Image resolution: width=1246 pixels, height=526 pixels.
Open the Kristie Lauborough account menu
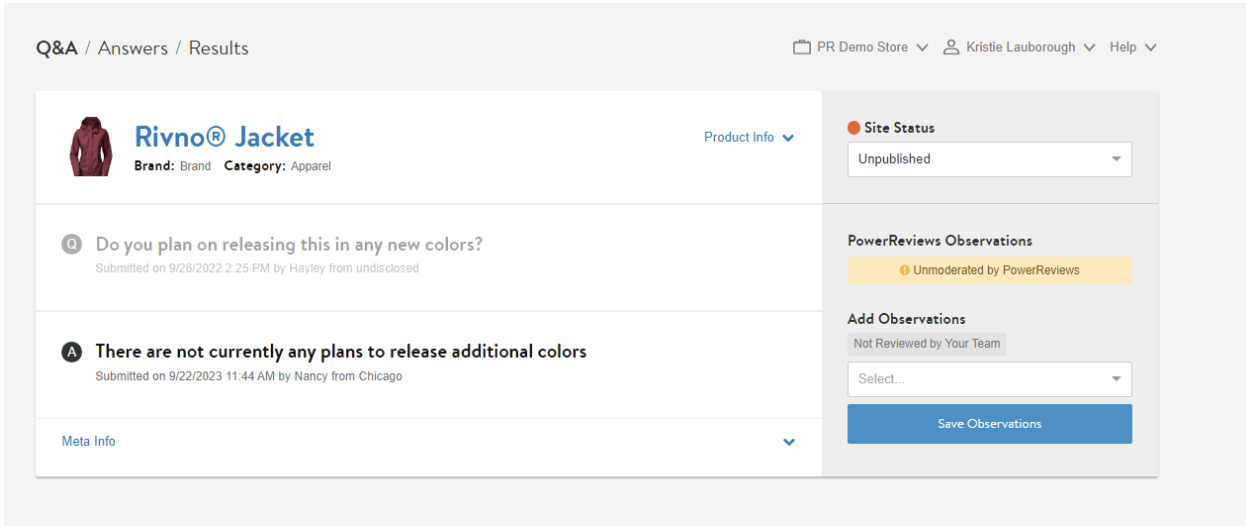coord(1019,47)
